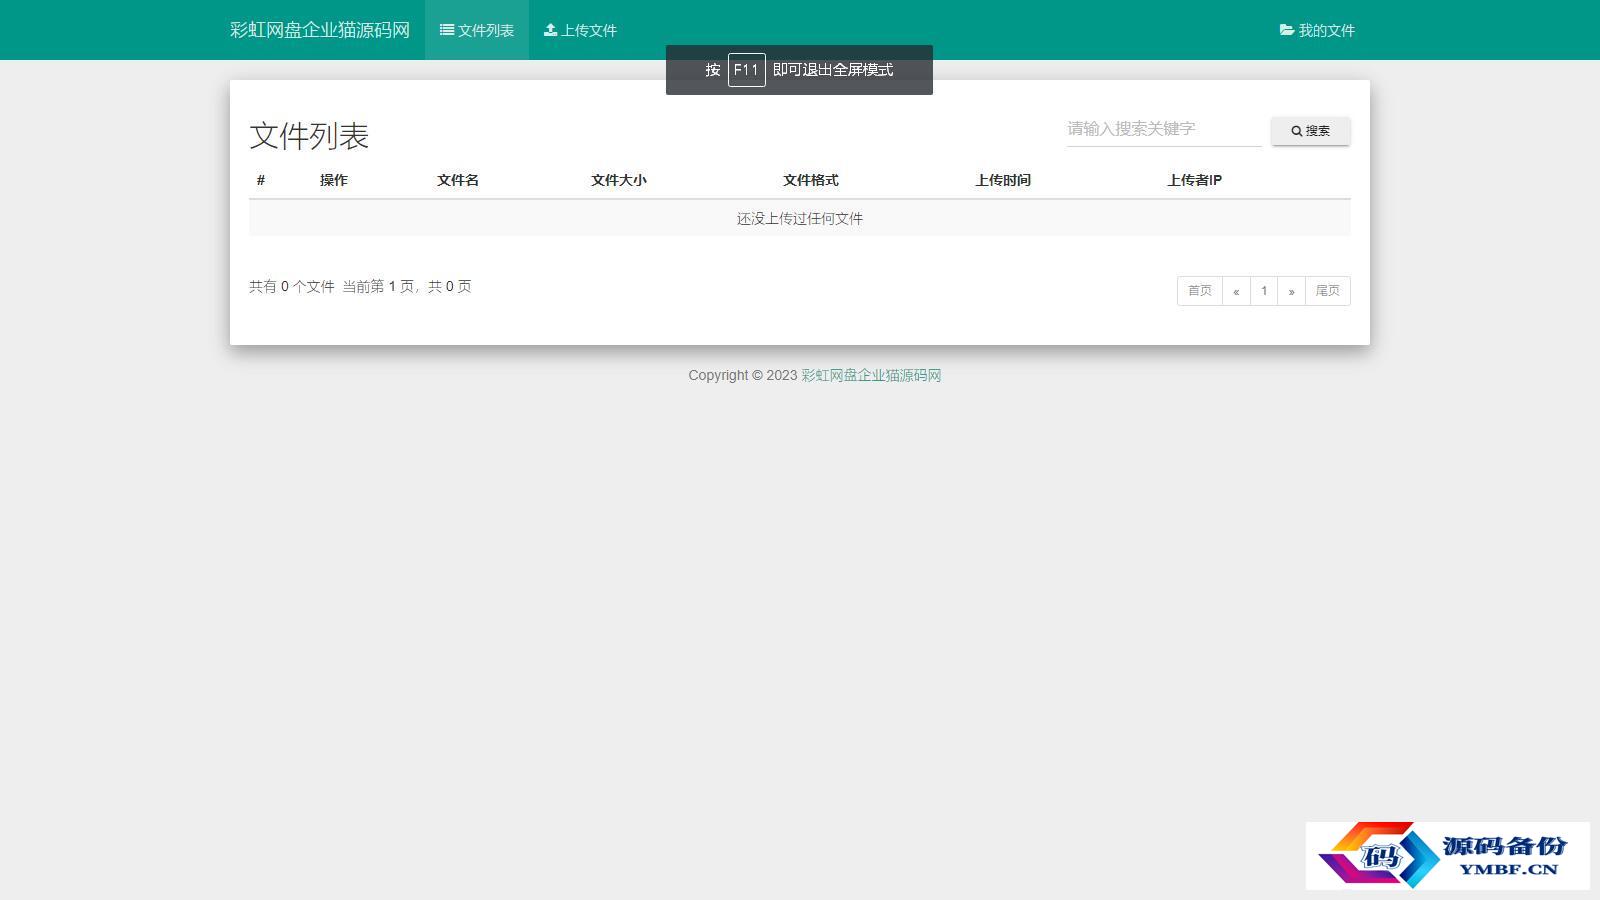
Task: Open the 文件列表 tab in navbar
Action: [x=477, y=30]
